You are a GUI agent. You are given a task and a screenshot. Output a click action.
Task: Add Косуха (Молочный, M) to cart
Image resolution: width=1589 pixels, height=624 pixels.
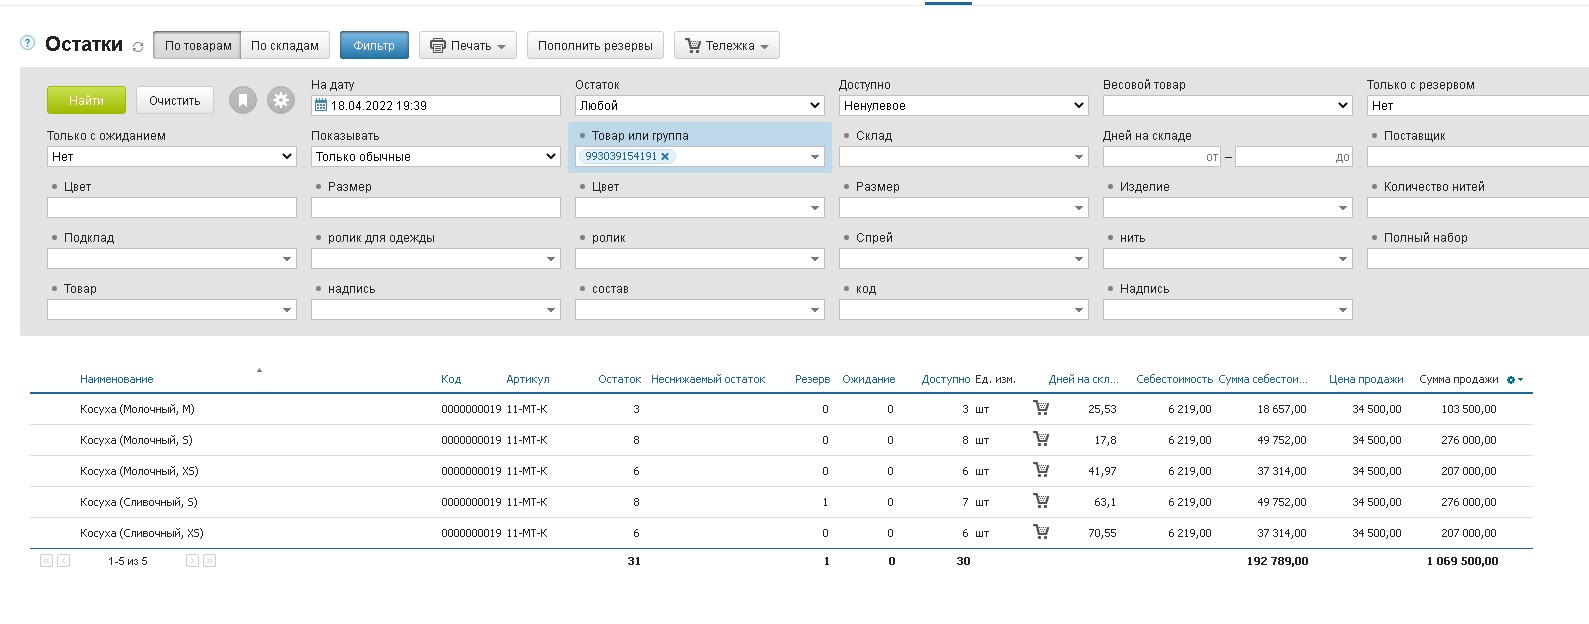1041,408
